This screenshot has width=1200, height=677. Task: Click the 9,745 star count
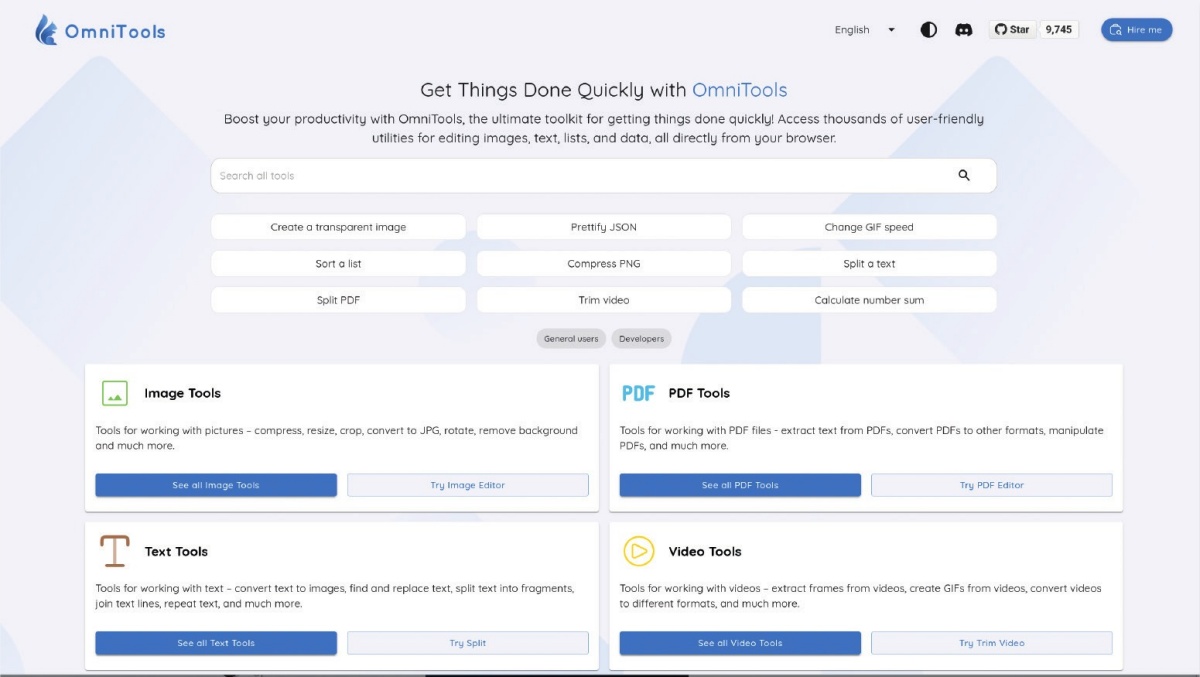point(1059,30)
